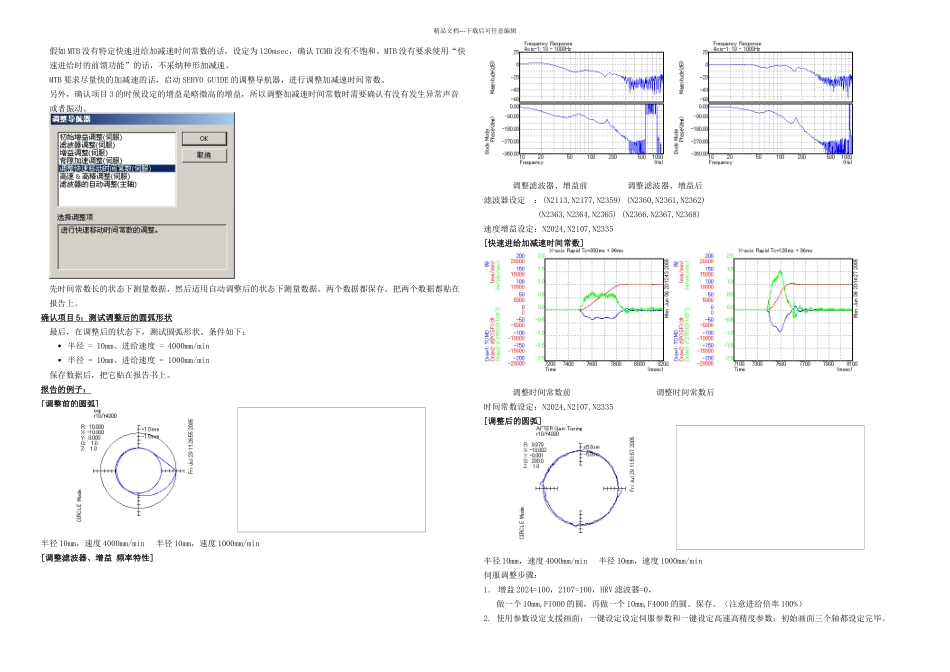Image resolution: width=950 pixels, height=672 pixels.
Task: Select 滤波器调整(伺服) list entry
Action: tap(87, 145)
